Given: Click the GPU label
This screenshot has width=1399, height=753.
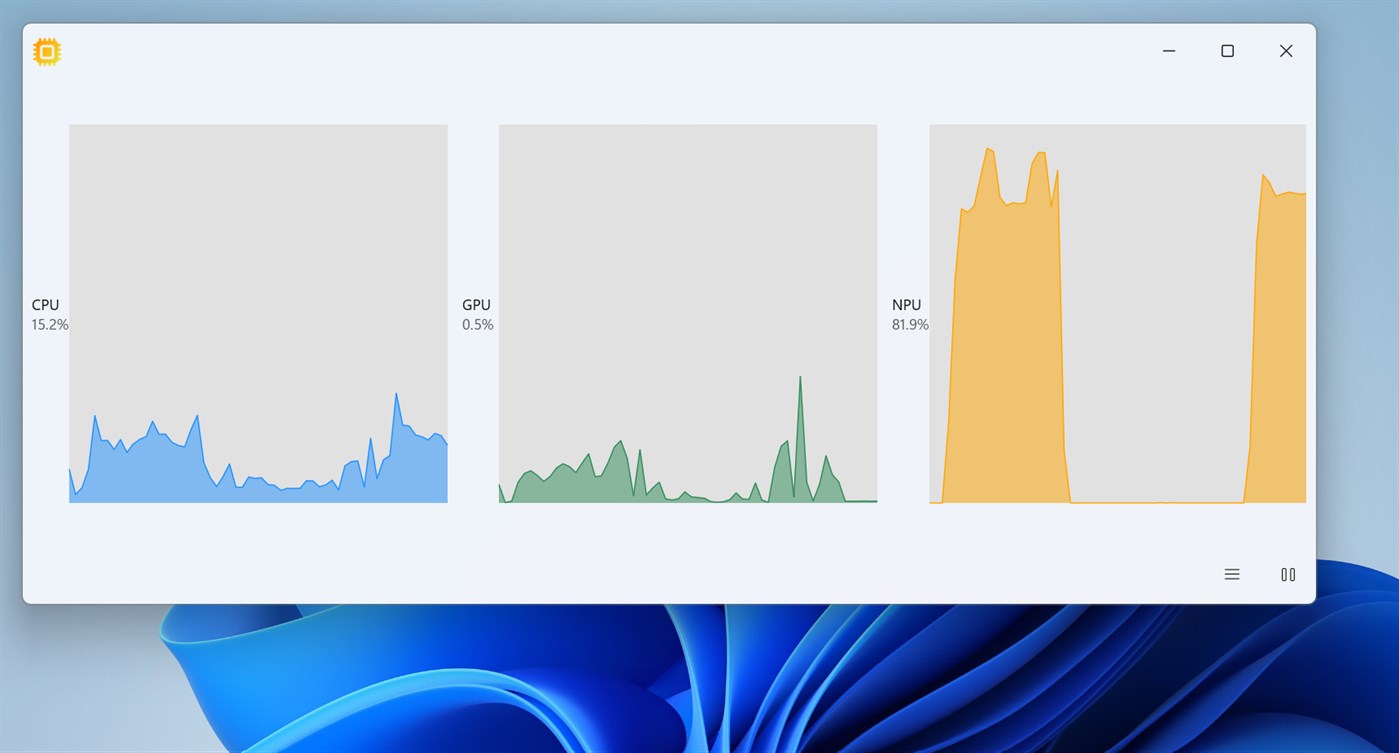Looking at the screenshot, I should point(476,305).
